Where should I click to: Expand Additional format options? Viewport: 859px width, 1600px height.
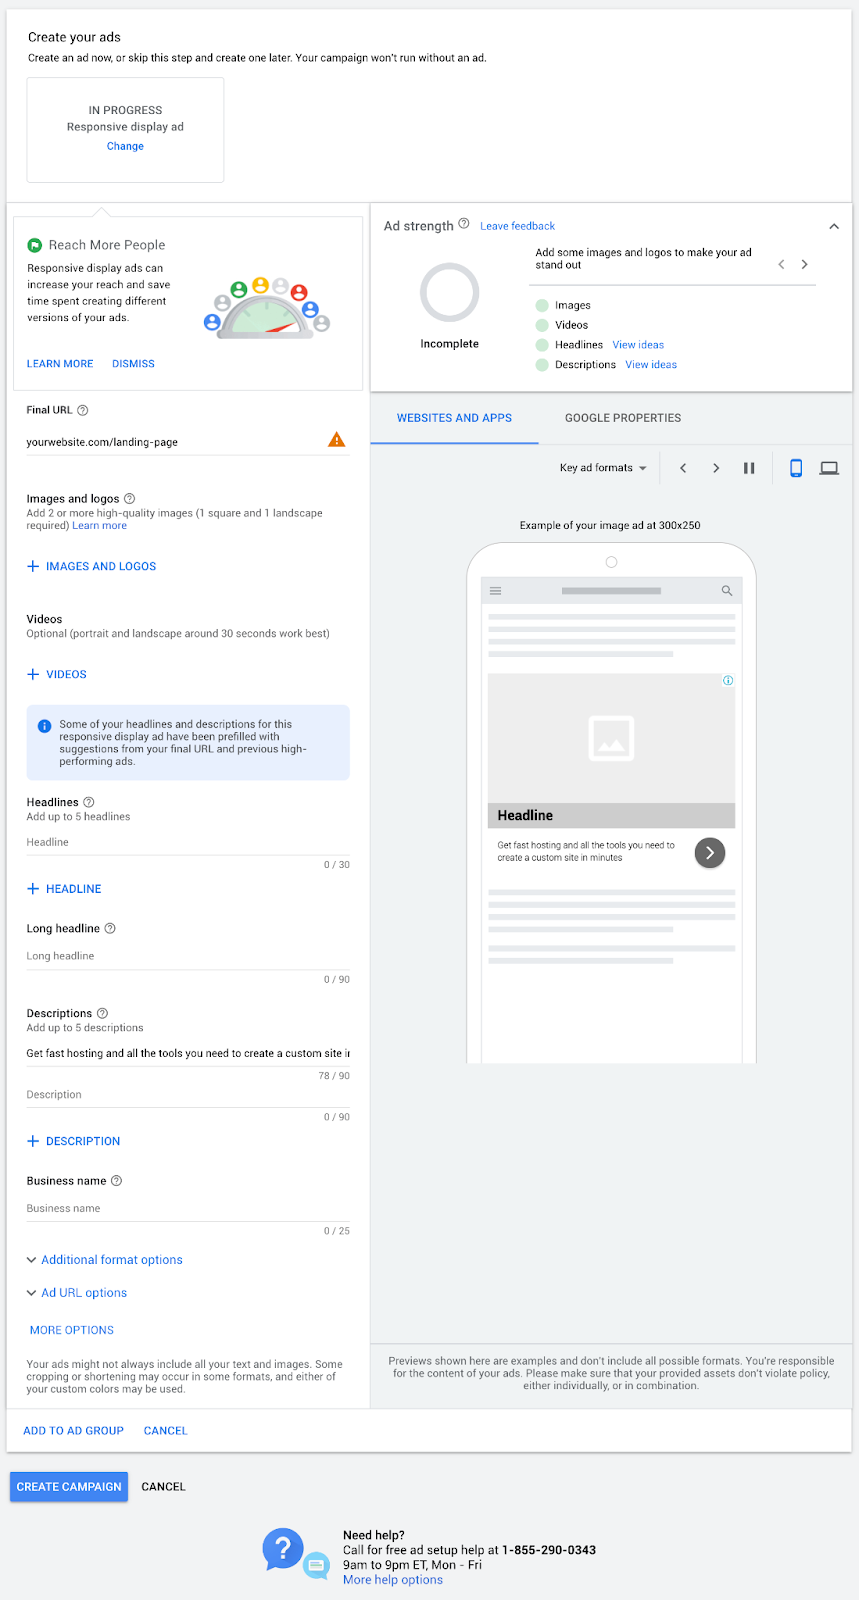[x=111, y=1260]
